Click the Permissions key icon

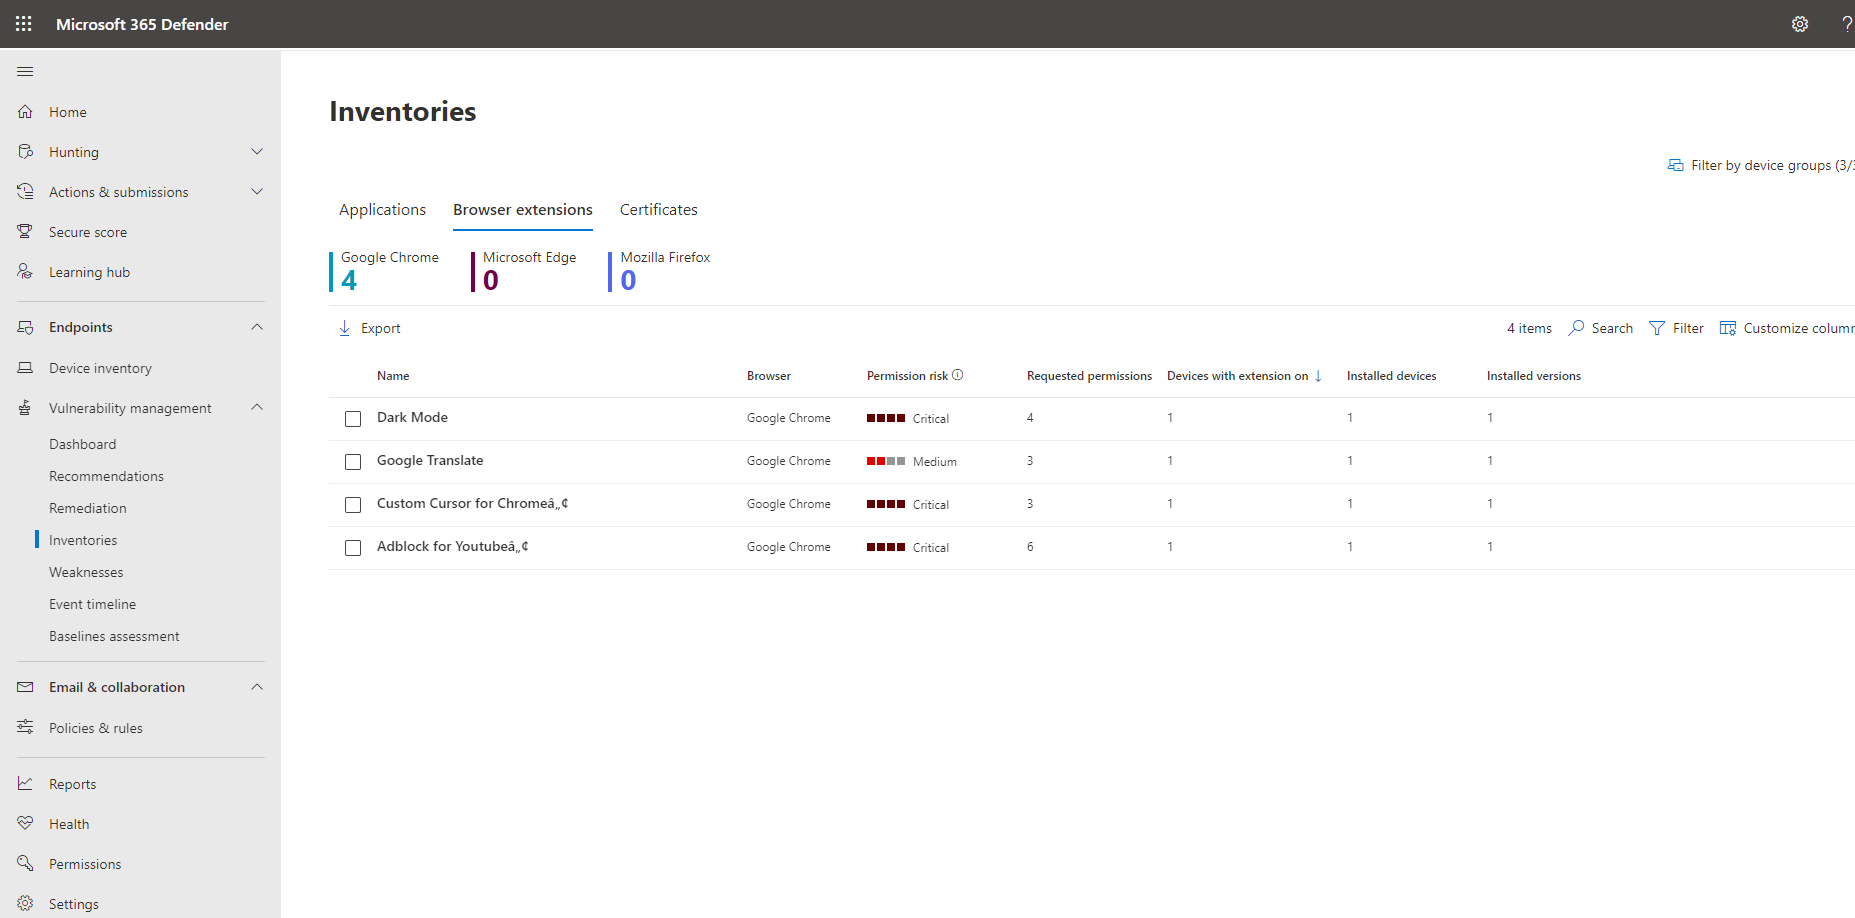pos(25,863)
